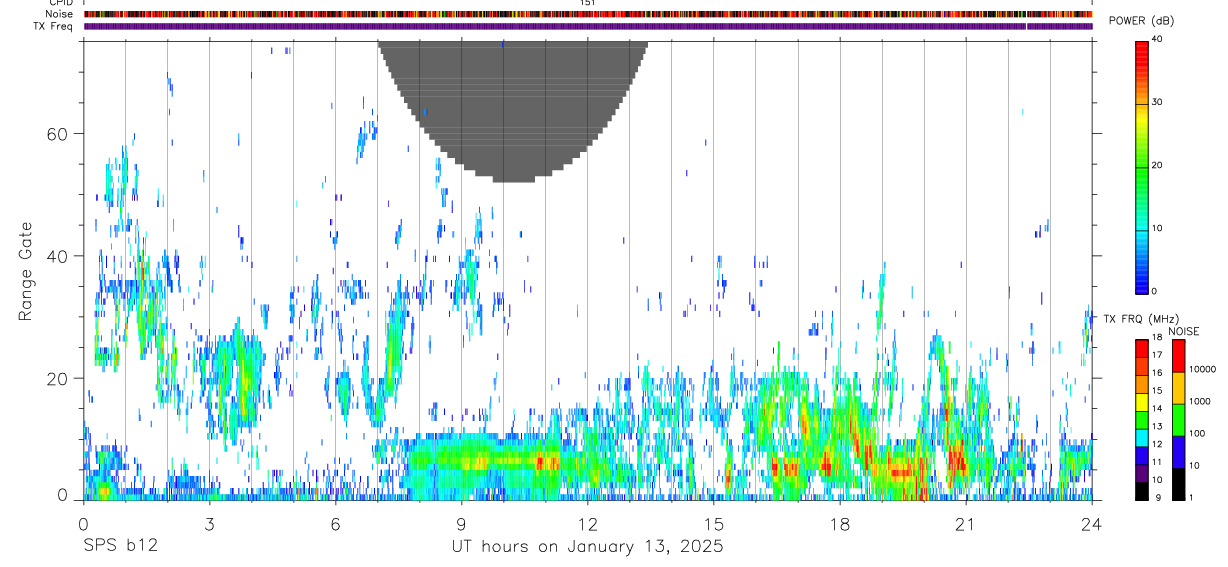Click the red 10000 segment of NOISE scale

point(1177,355)
